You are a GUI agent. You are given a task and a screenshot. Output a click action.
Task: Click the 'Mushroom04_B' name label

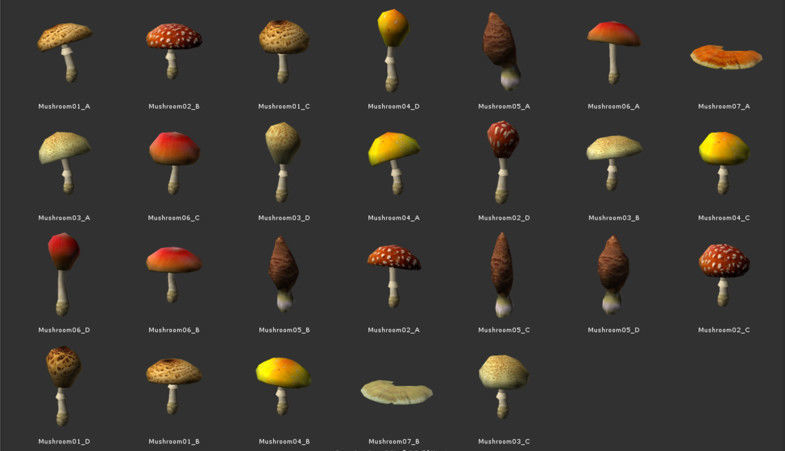pos(284,441)
